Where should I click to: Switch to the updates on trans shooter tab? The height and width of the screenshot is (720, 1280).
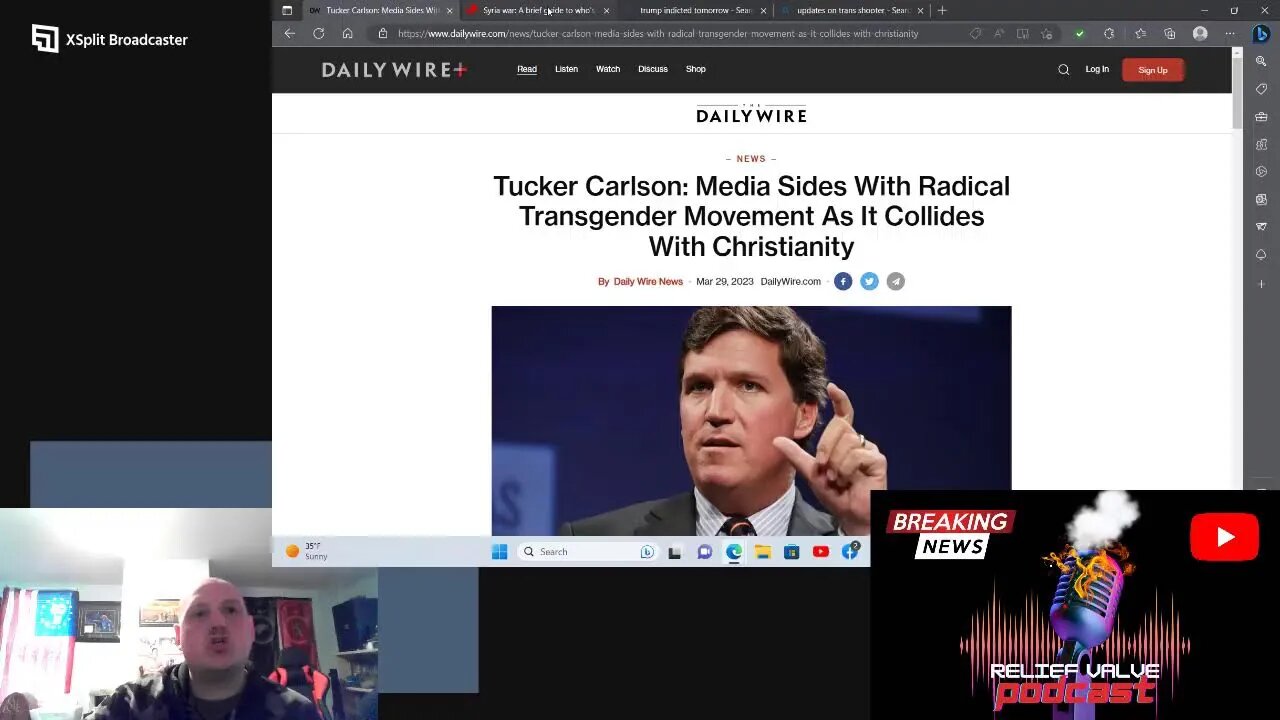[853, 10]
